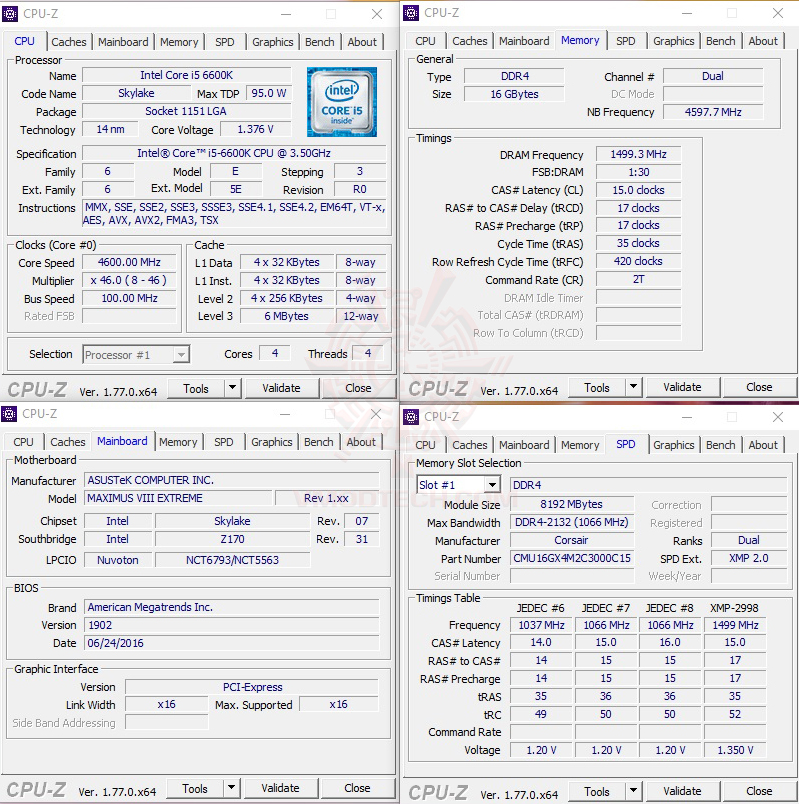This screenshot has width=799, height=804.
Task: Click the Part Number field CMU16GX4M2C3000C15
Action: tap(572, 558)
